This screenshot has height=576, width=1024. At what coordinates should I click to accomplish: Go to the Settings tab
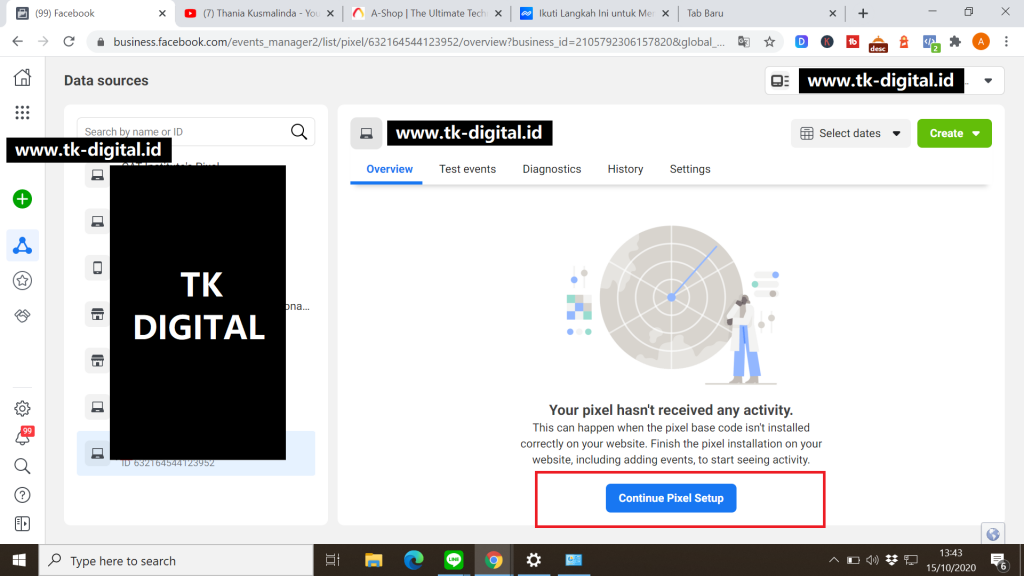pos(690,169)
